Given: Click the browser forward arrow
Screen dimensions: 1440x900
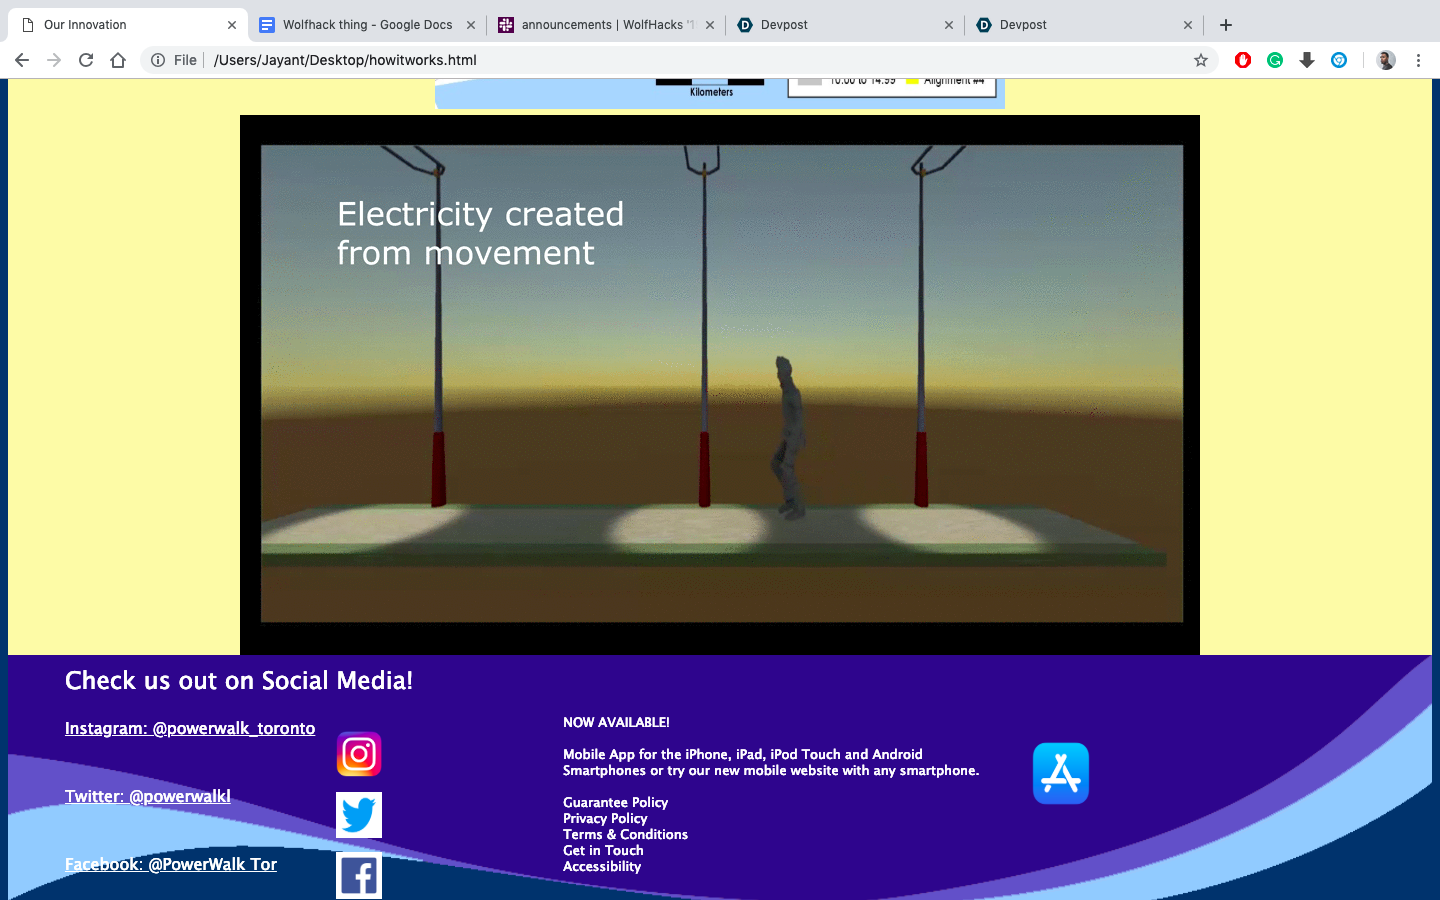Looking at the screenshot, I should pyautogui.click(x=54, y=60).
